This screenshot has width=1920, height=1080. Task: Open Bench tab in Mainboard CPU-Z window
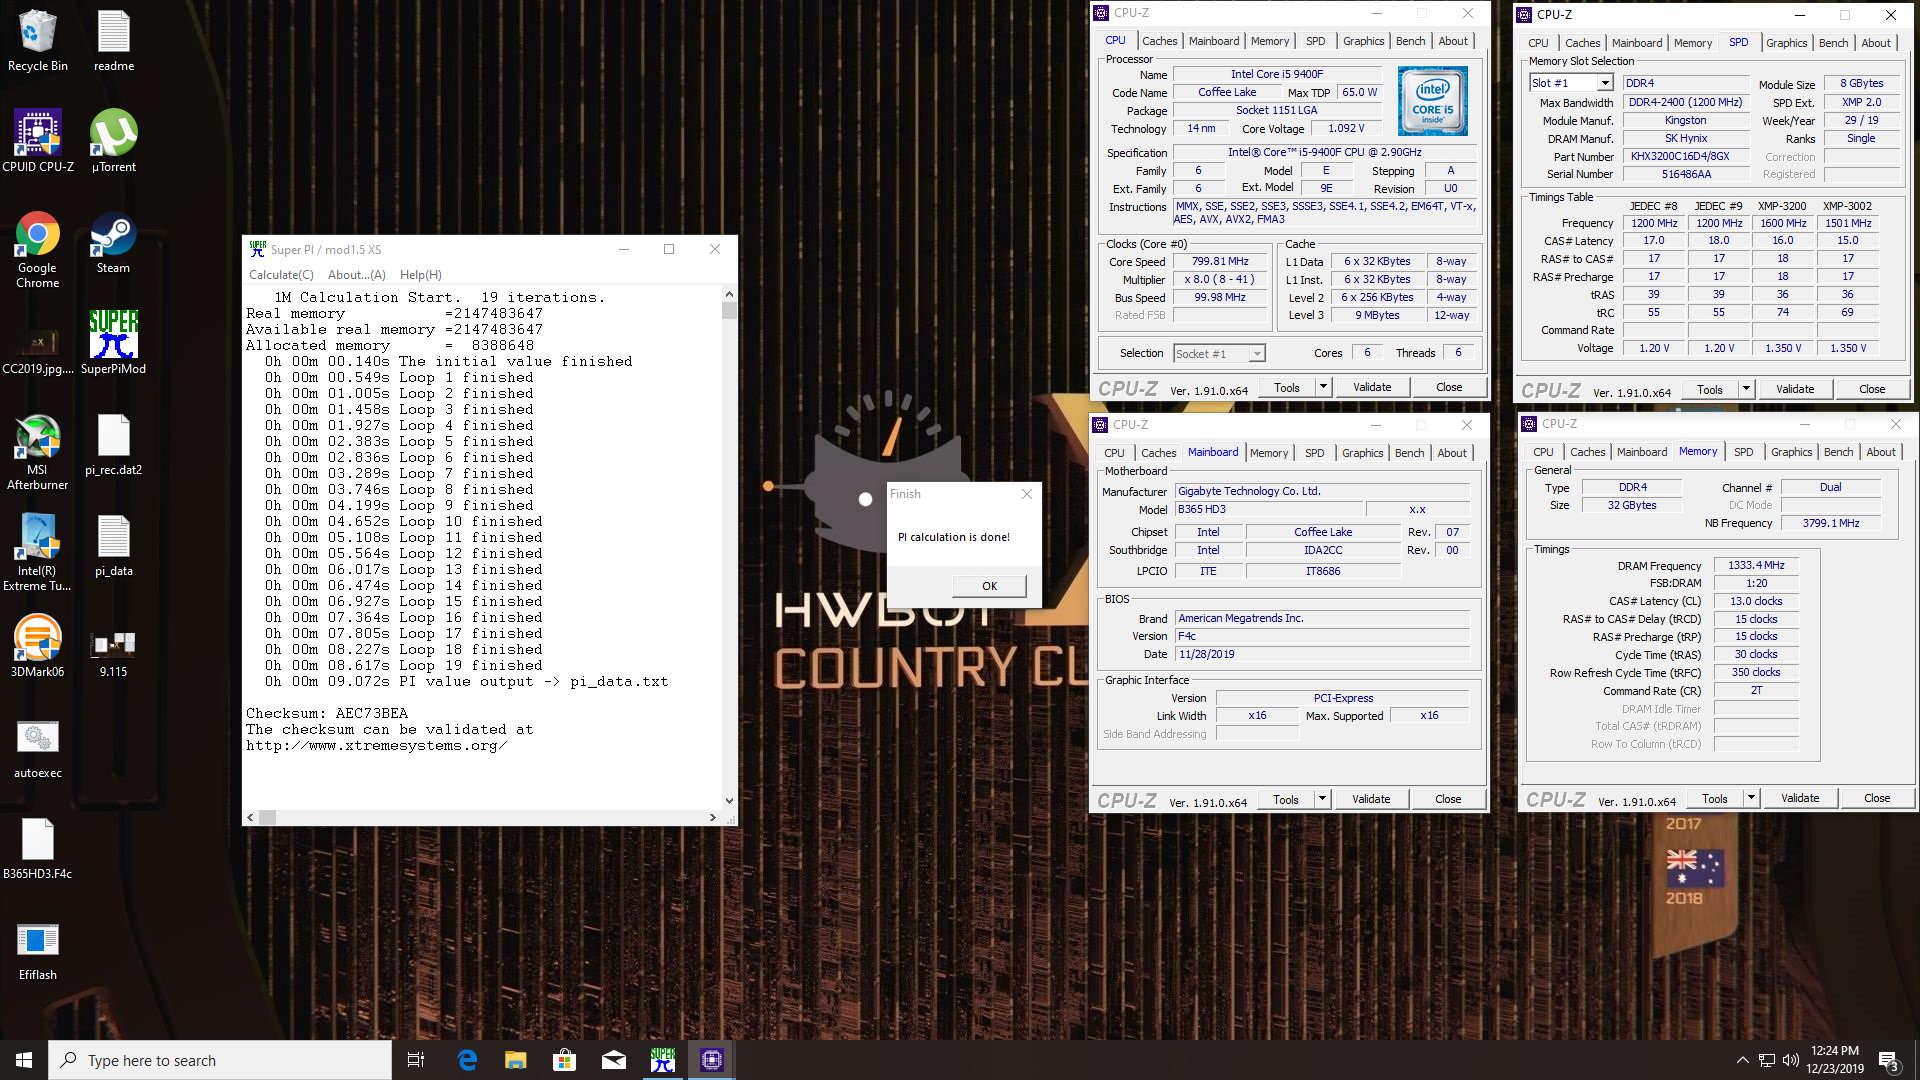(1409, 453)
